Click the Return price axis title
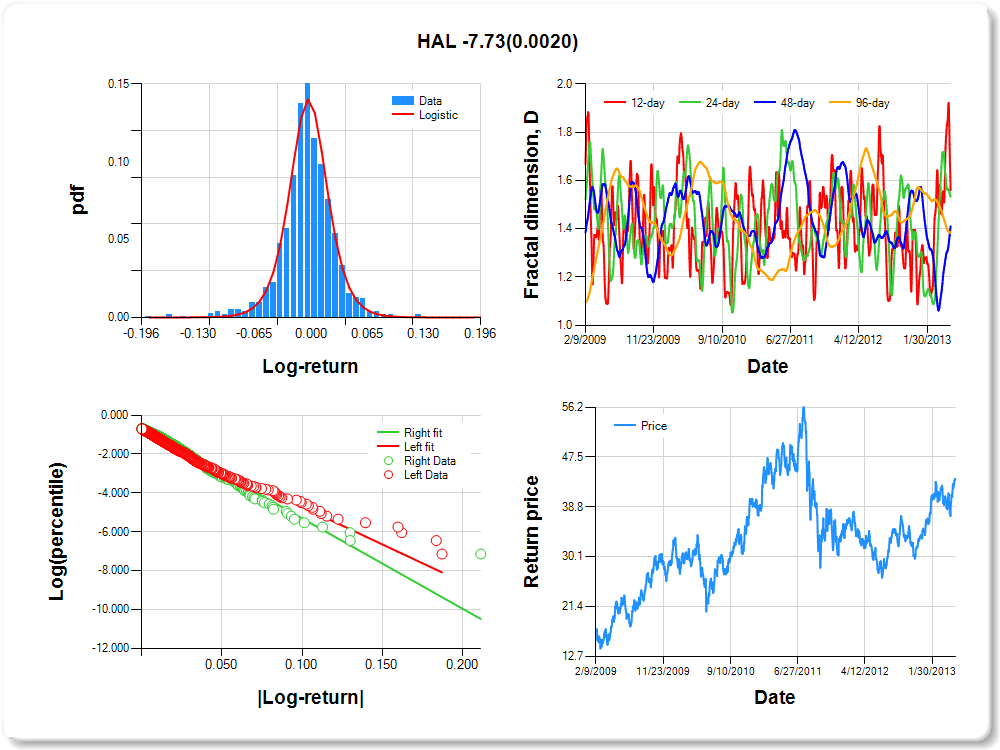This screenshot has width=1000, height=750. pyautogui.click(x=532, y=531)
